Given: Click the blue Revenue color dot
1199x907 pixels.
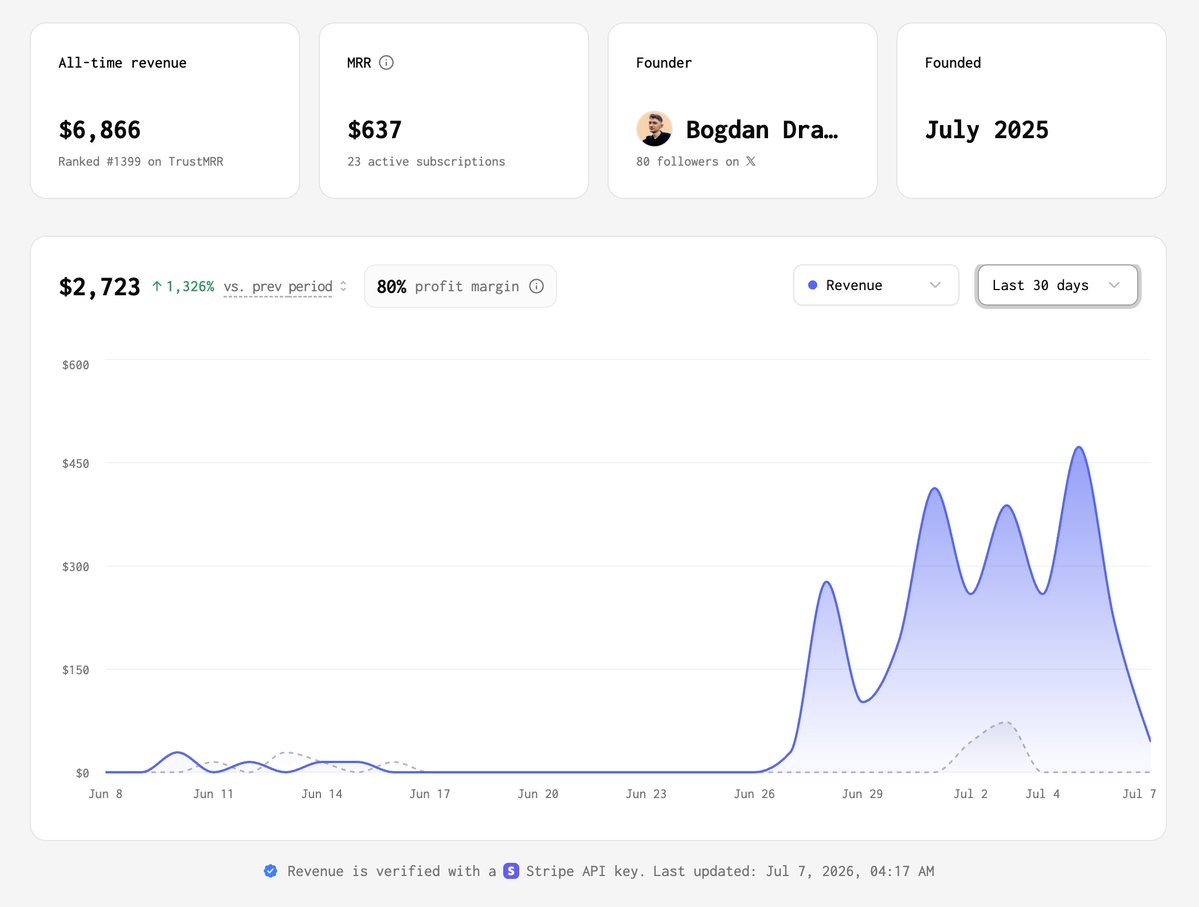Looking at the screenshot, I should click(x=813, y=285).
